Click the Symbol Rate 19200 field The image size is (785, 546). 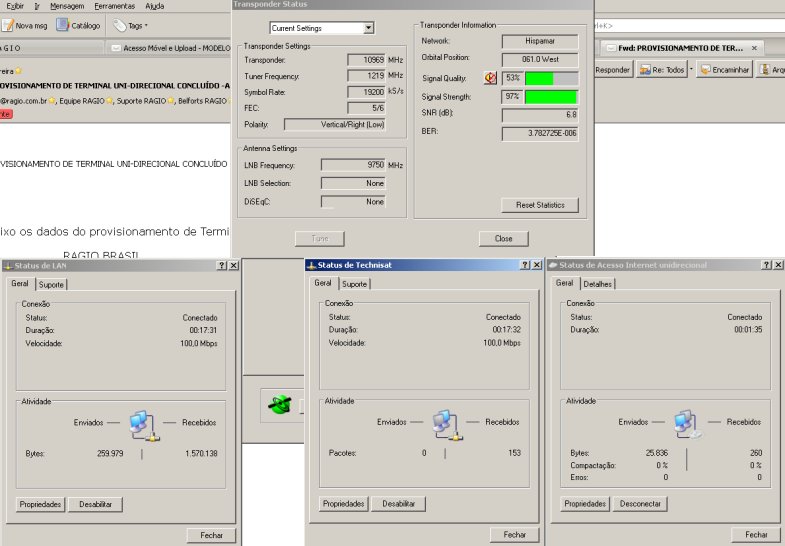(x=366, y=92)
